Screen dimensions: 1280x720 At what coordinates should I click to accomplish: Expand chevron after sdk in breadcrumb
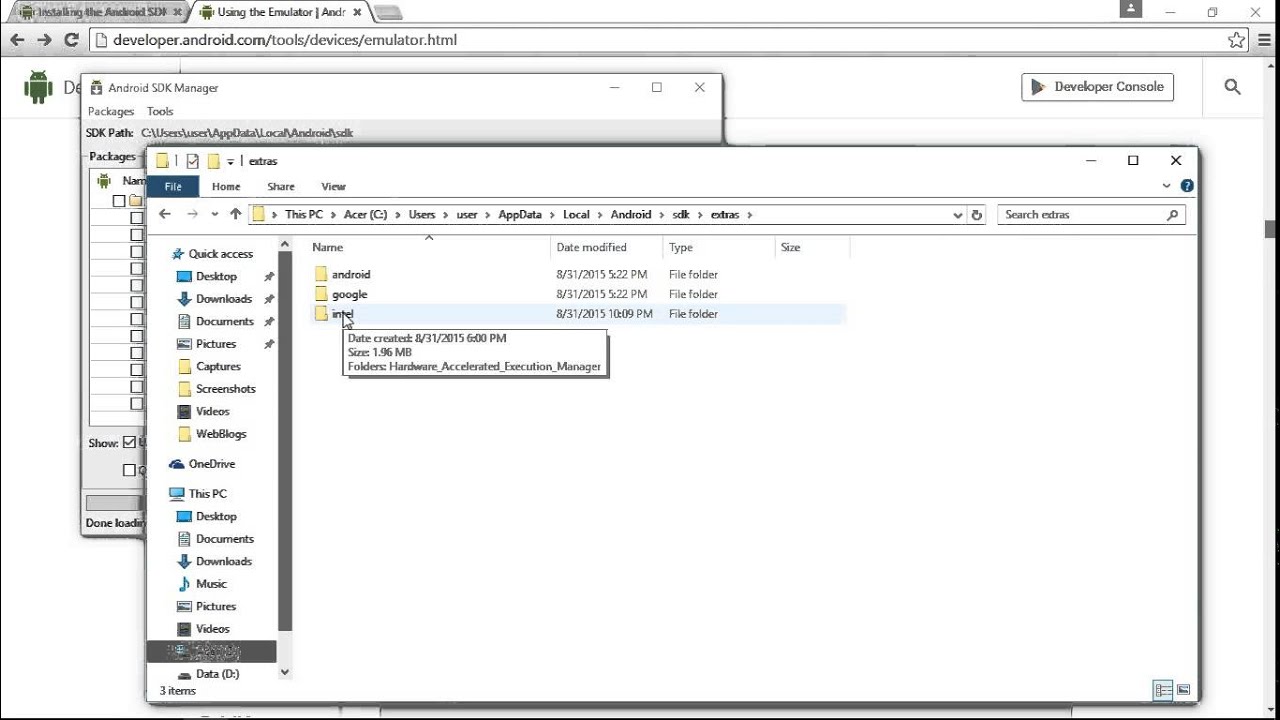click(700, 214)
